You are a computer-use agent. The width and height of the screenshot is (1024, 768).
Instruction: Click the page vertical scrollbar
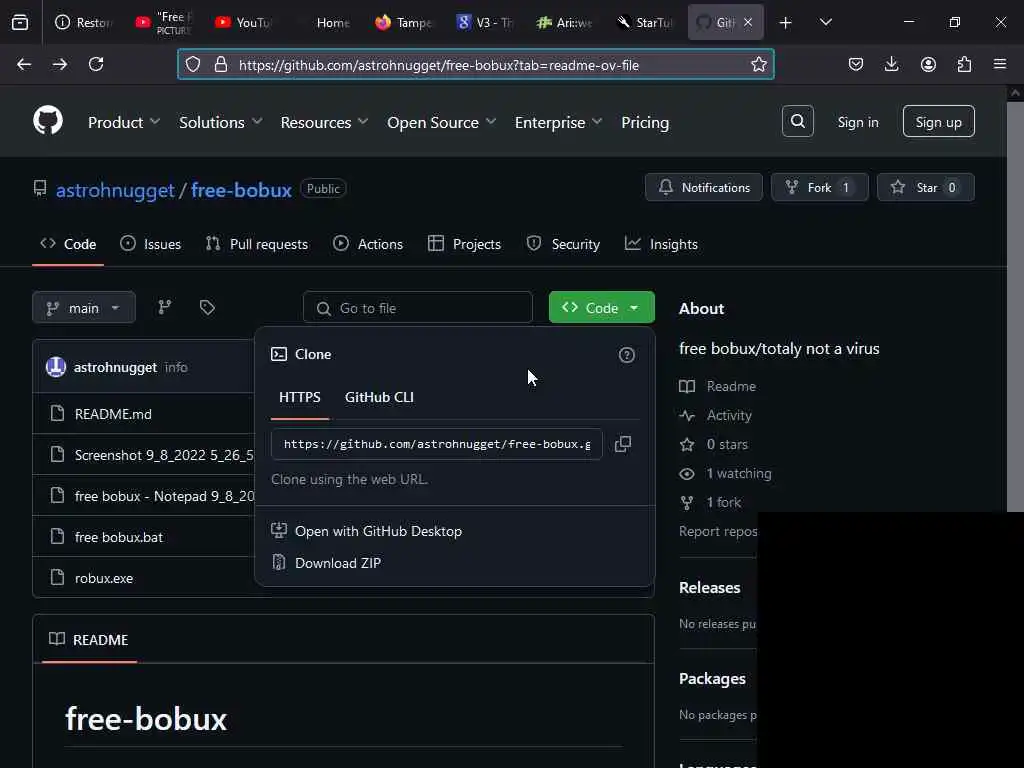pos(1014,307)
